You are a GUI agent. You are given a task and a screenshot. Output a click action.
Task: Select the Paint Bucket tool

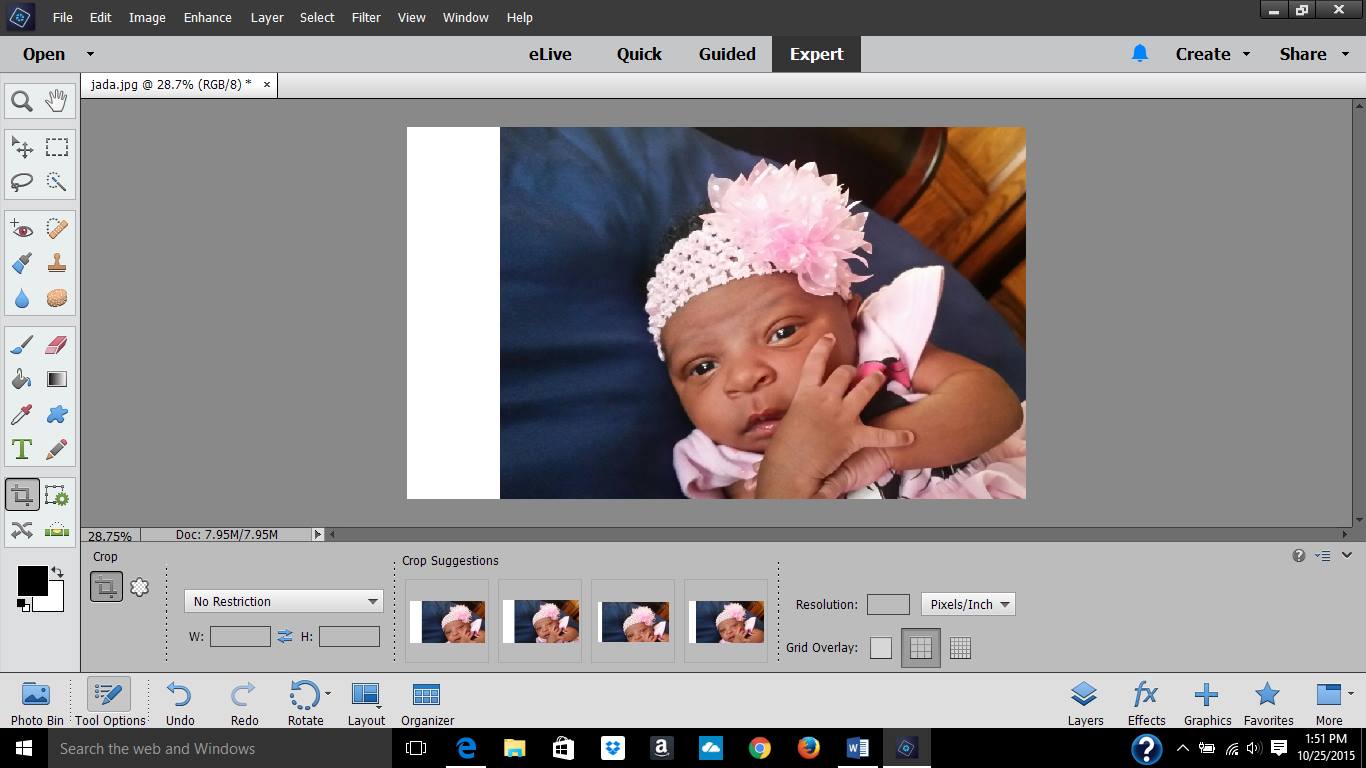pos(22,380)
